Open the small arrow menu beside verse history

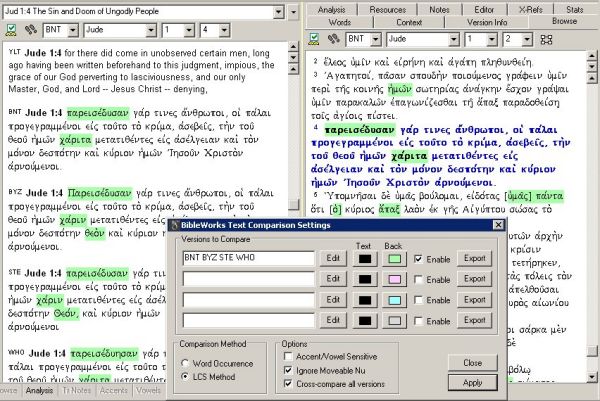(293, 12)
